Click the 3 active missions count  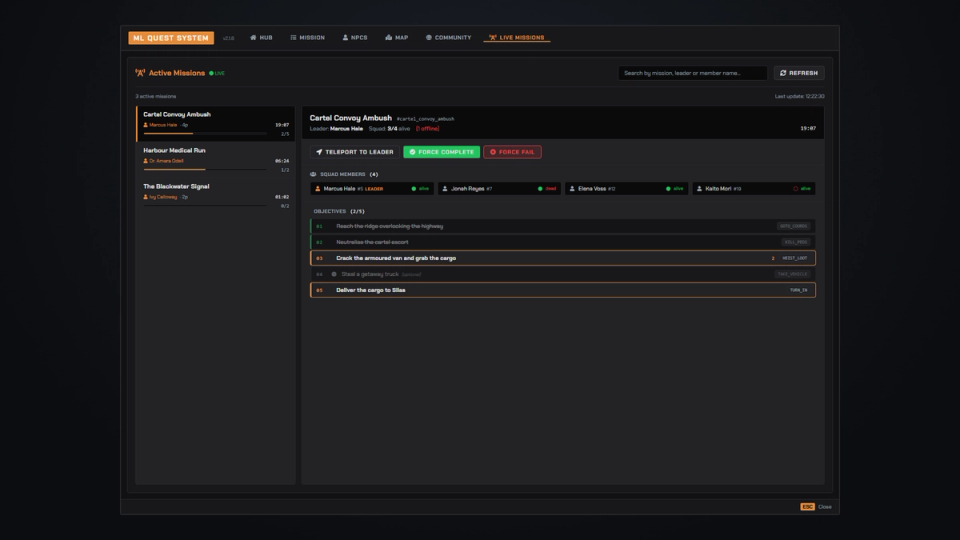click(x=156, y=96)
